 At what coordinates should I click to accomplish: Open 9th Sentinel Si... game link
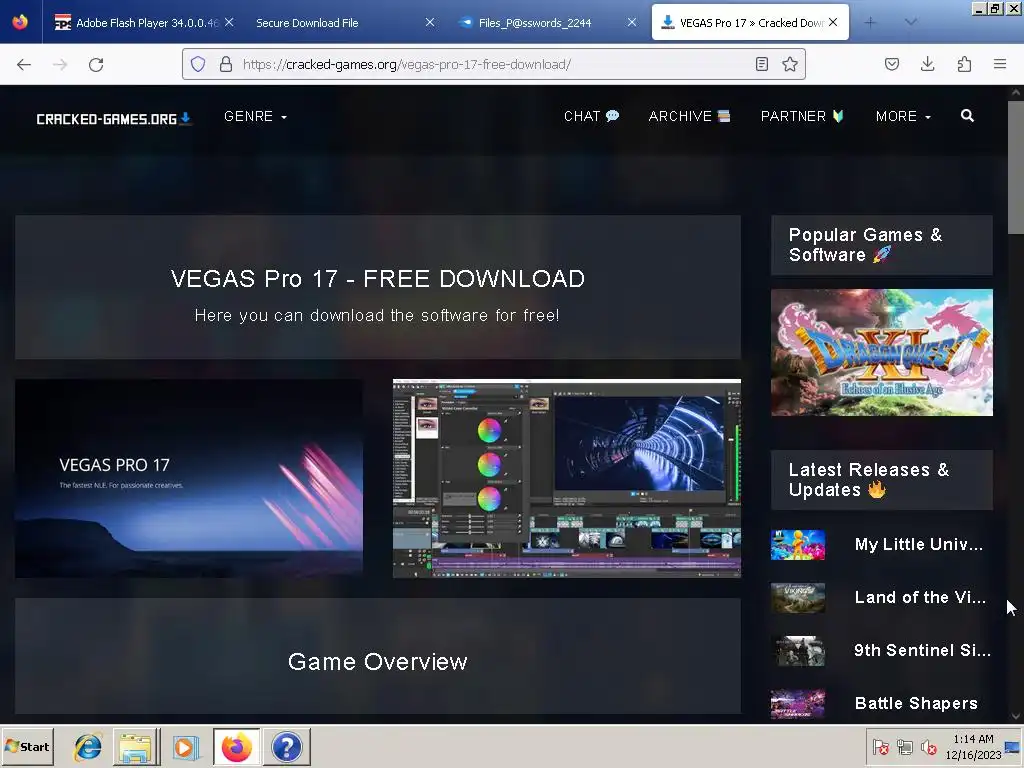pyautogui.click(x=922, y=650)
